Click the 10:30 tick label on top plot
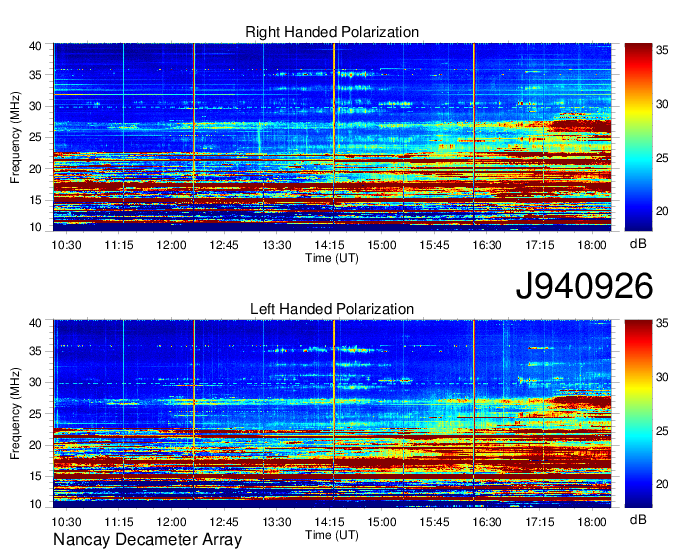This screenshot has height=552, width=680. pos(66,245)
